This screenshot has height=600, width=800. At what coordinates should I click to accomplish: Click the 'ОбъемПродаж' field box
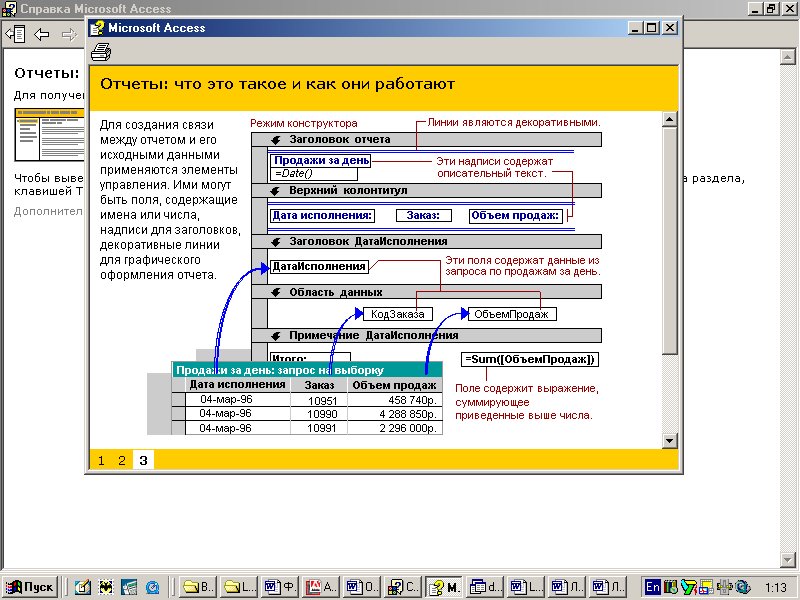coord(512,314)
